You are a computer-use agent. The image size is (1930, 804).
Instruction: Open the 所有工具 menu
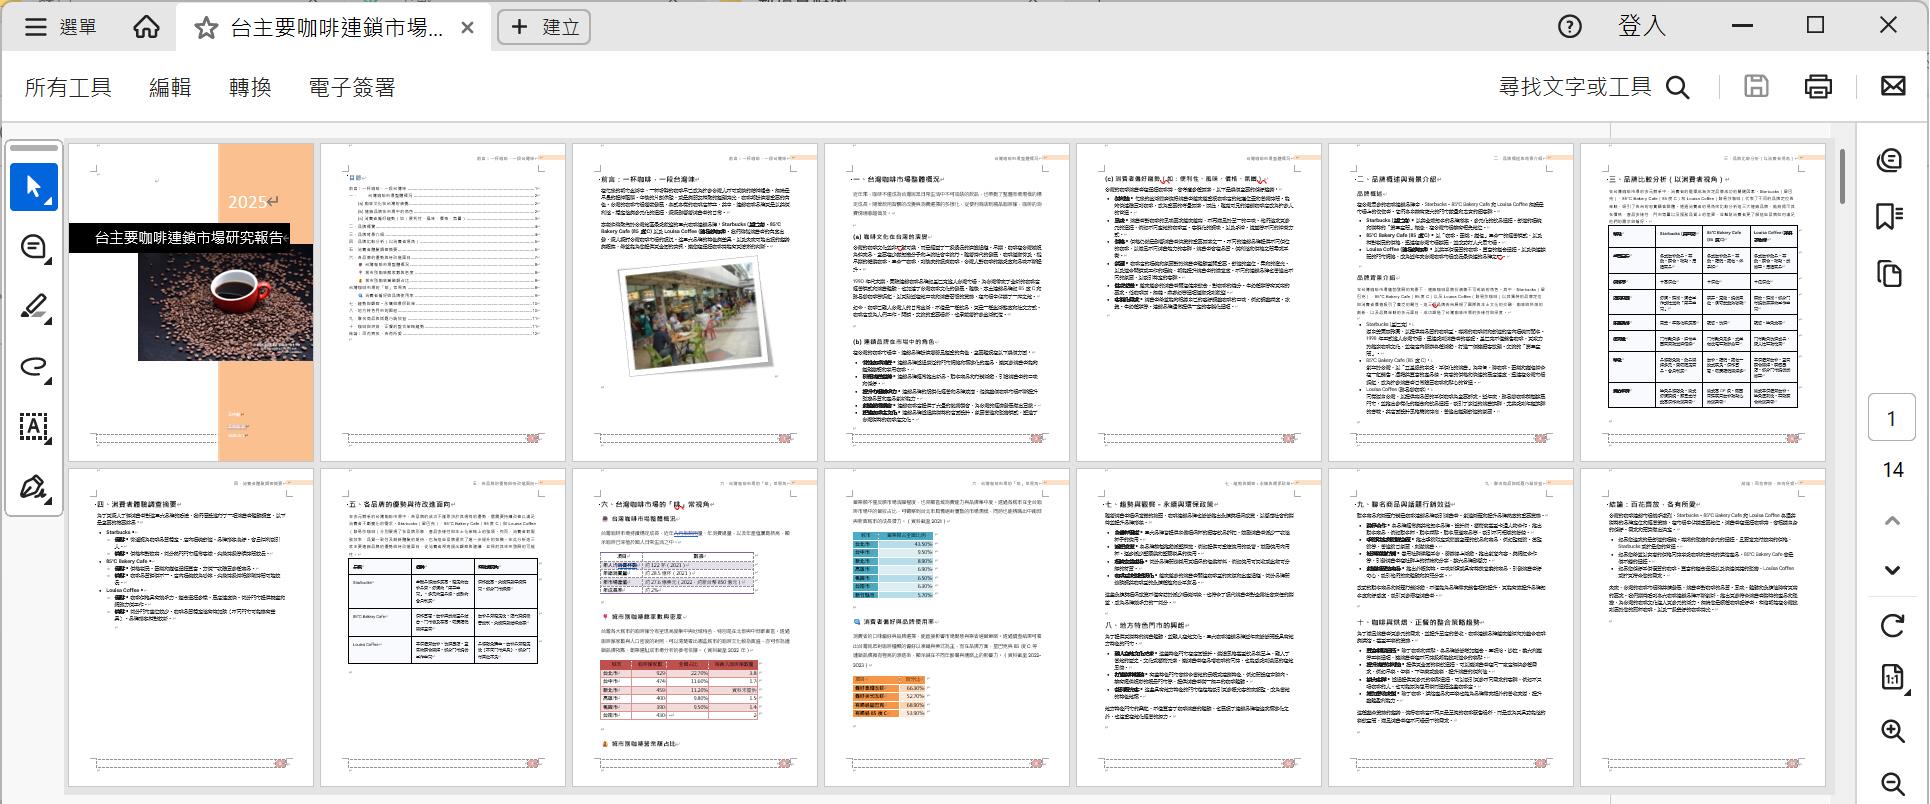click(x=68, y=88)
